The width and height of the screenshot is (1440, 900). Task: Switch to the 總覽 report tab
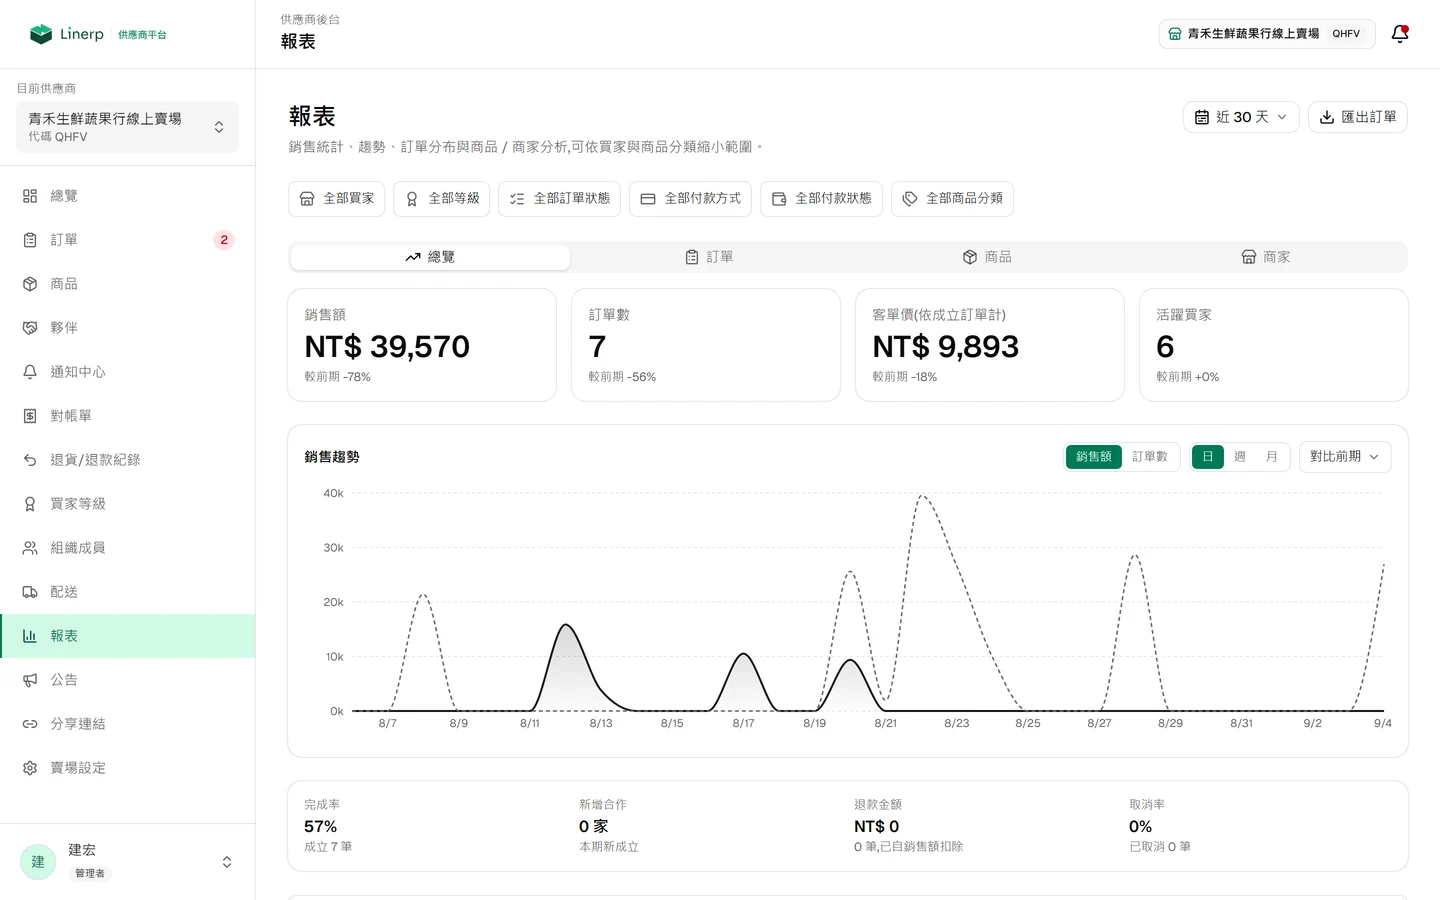point(430,257)
